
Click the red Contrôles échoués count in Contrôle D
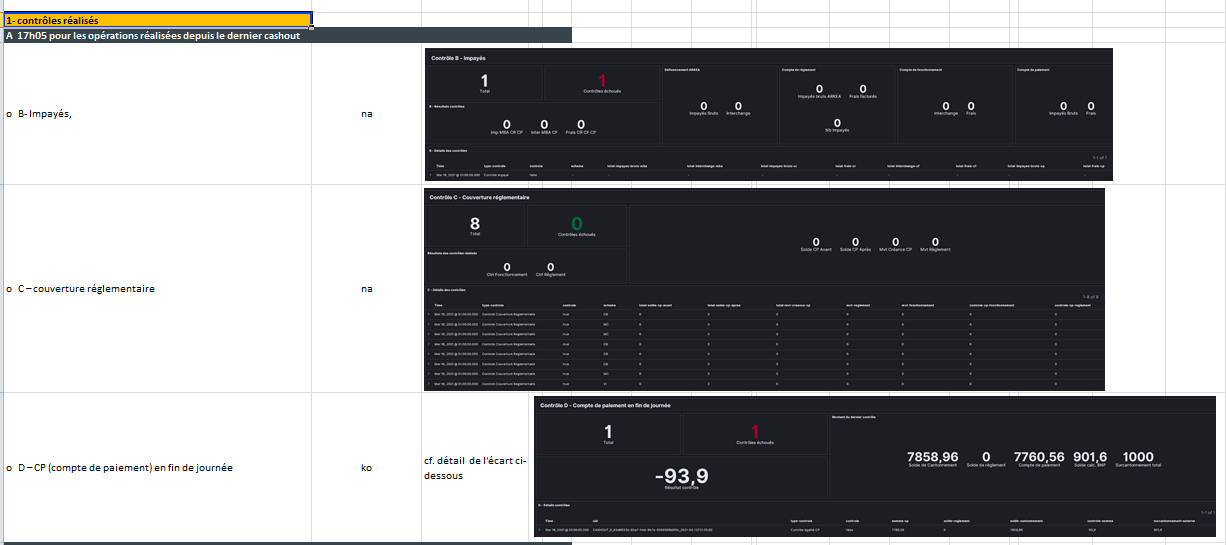point(755,431)
